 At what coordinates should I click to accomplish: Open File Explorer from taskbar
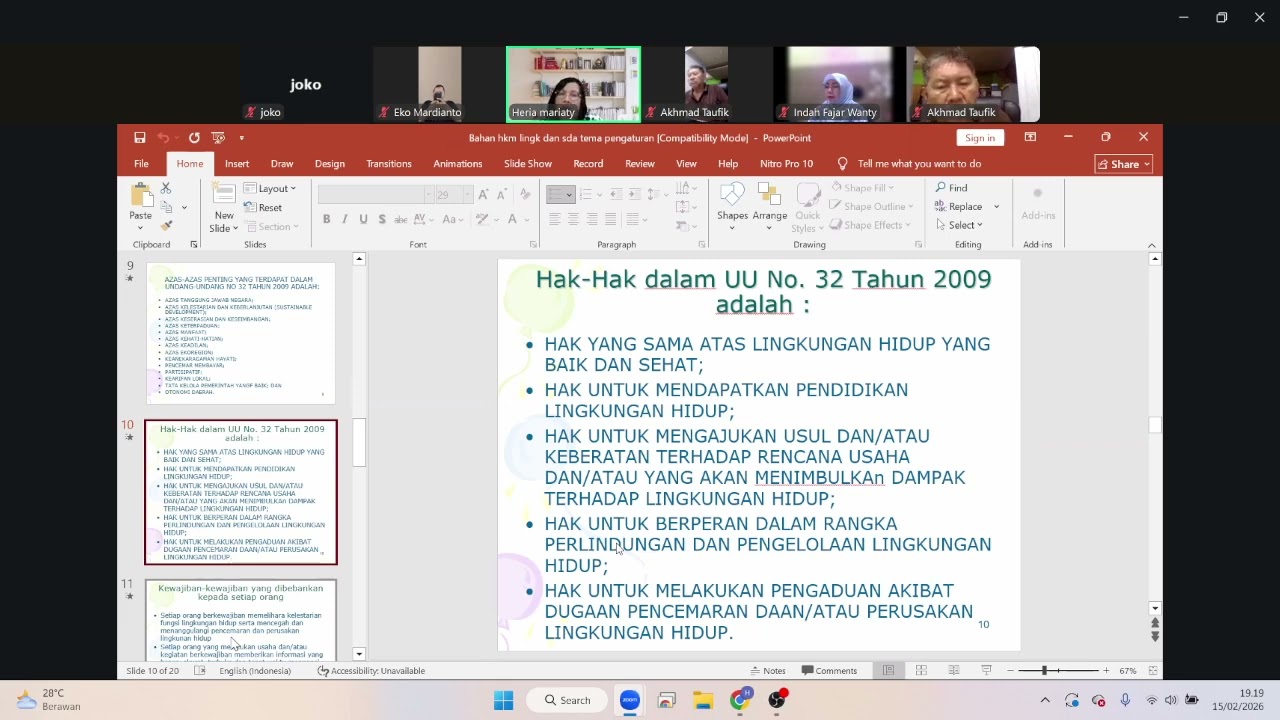703,700
